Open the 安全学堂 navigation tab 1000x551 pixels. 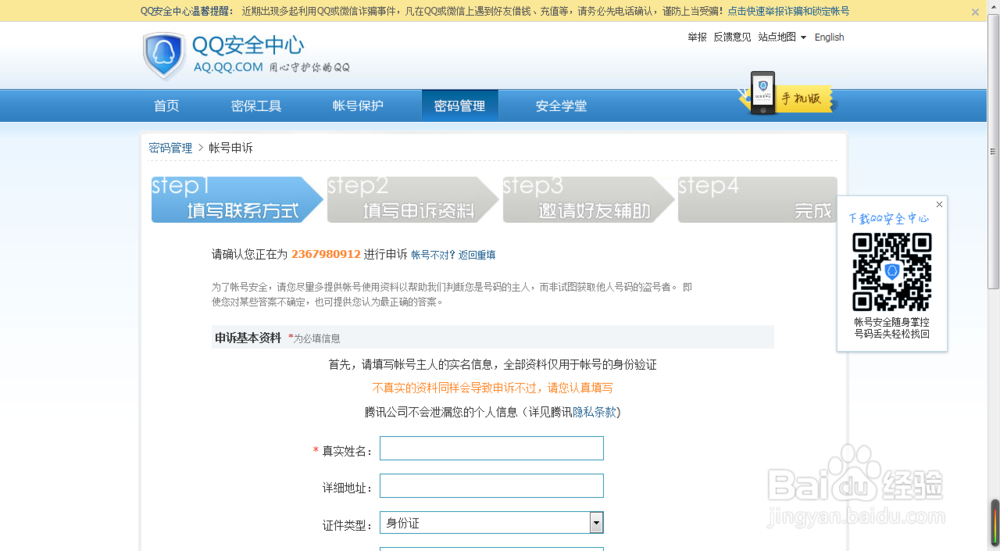point(561,106)
